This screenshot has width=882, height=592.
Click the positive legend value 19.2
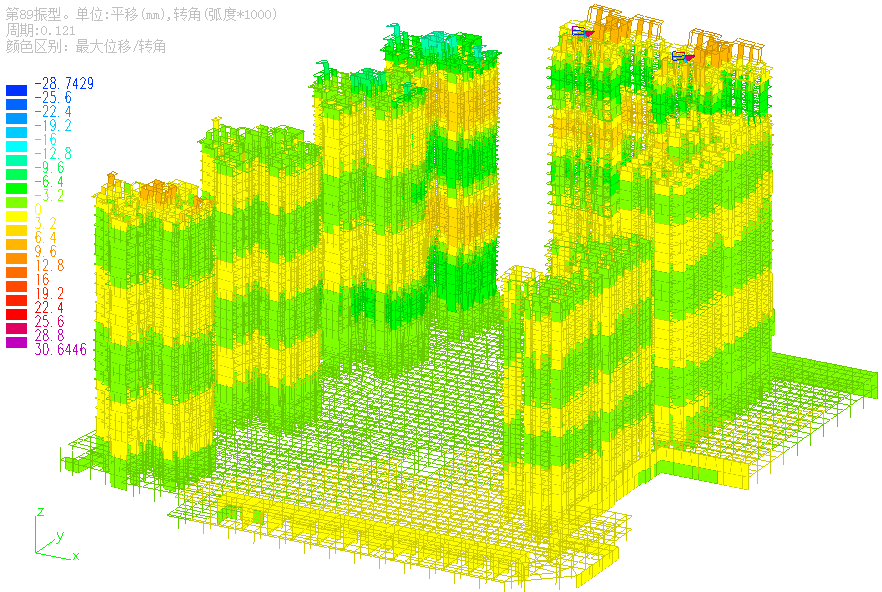50,294
